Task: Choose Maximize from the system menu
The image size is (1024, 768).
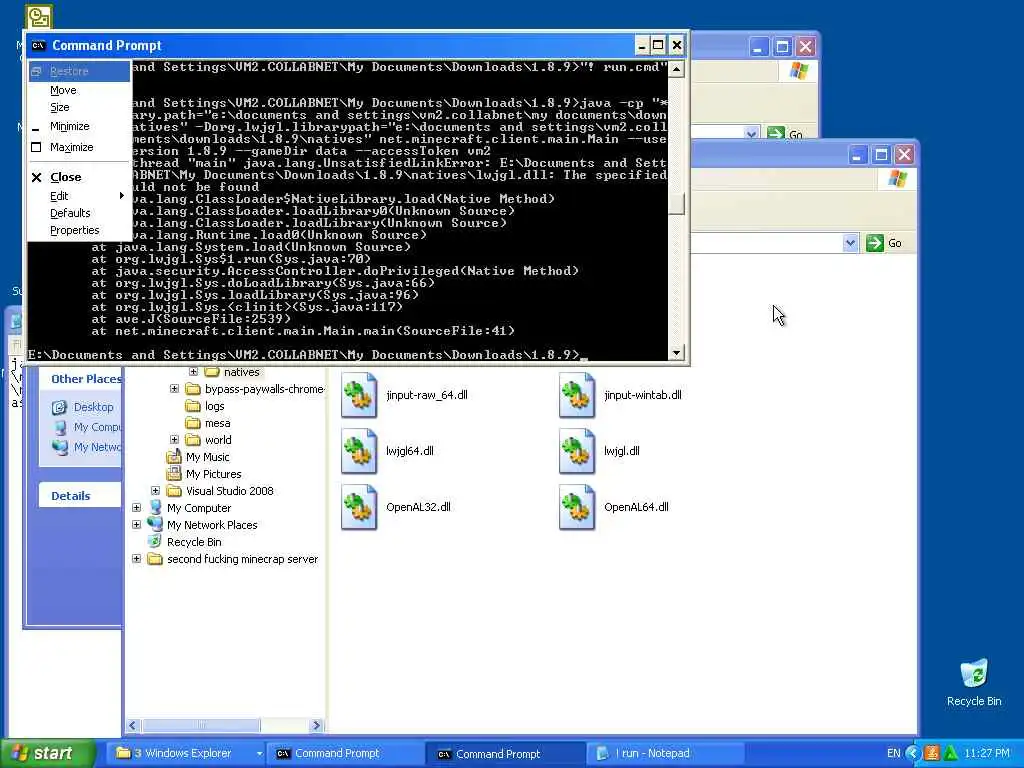Action: (79, 148)
